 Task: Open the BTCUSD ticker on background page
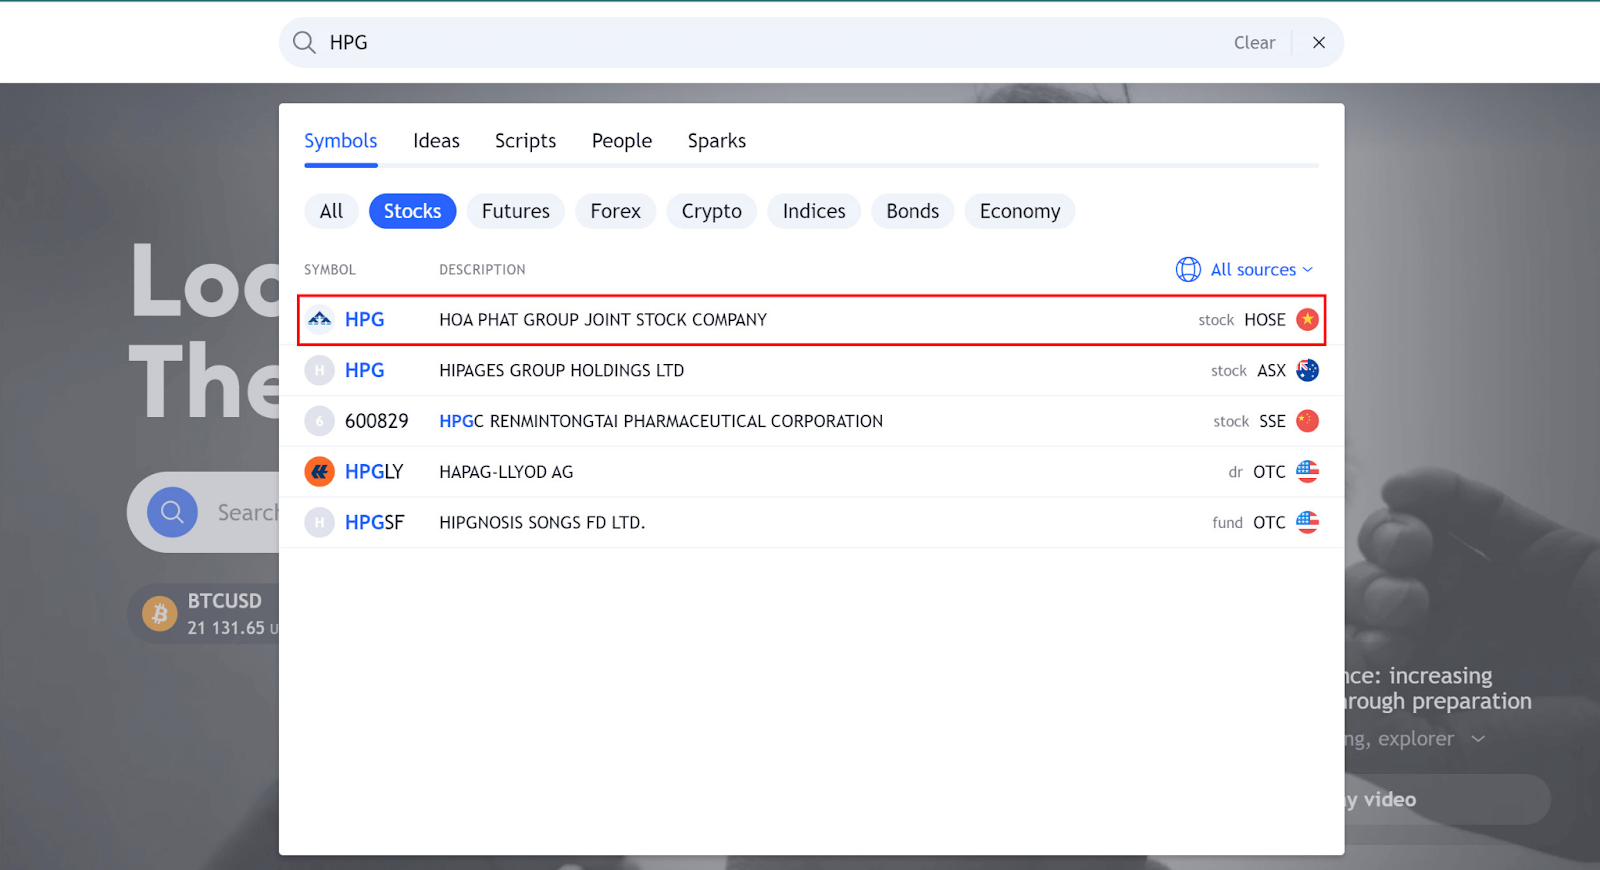(x=205, y=613)
